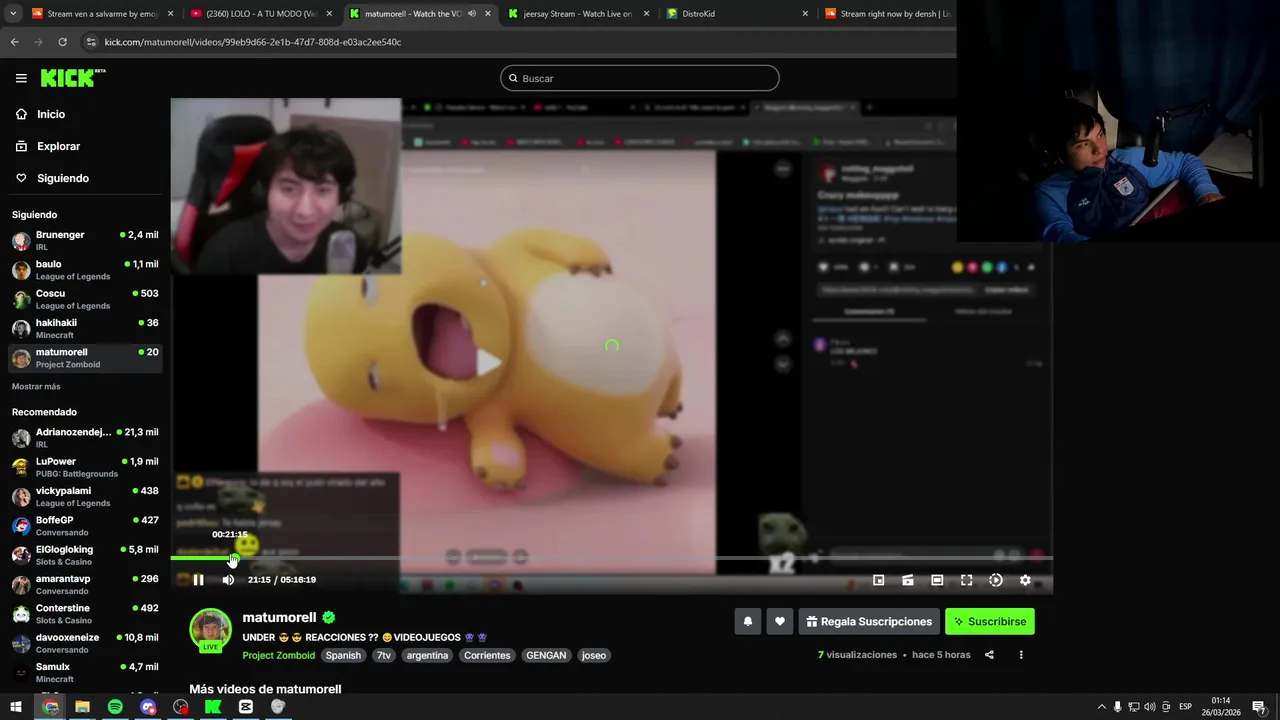The height and width of the screenshot is (720, 1280).
Task: Select amarantavp recommended channel
Action: click(85, 584)
